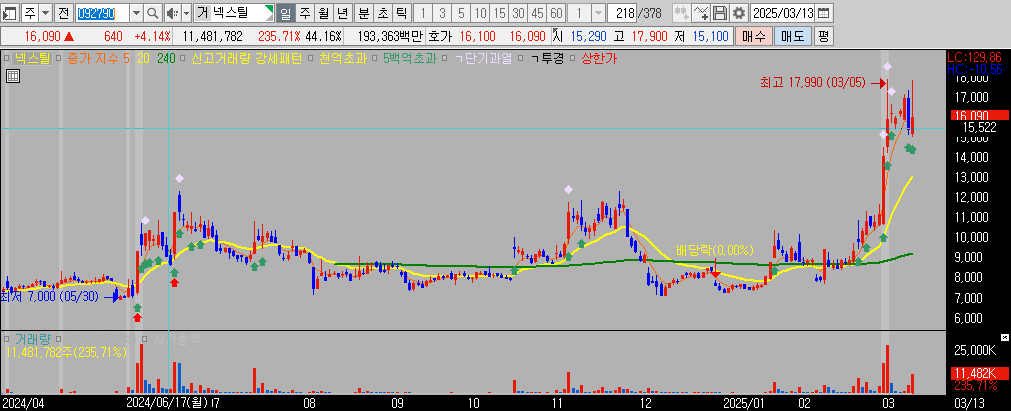Switch to 틱 tick chart
This screenshot has height=411, width=1011.
(401, 12)
